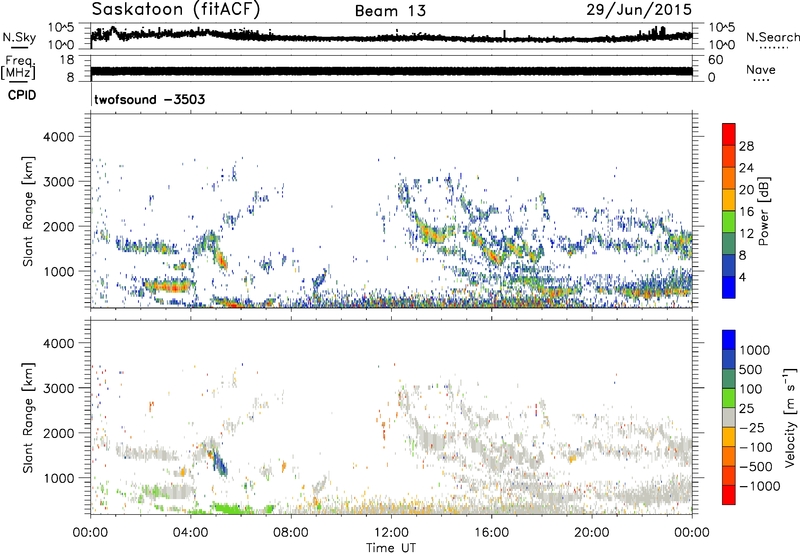The width and height of the screenshot is (800, 554).
Task: Click the black frequency band in the Freq panel
Action: [391, 71]
